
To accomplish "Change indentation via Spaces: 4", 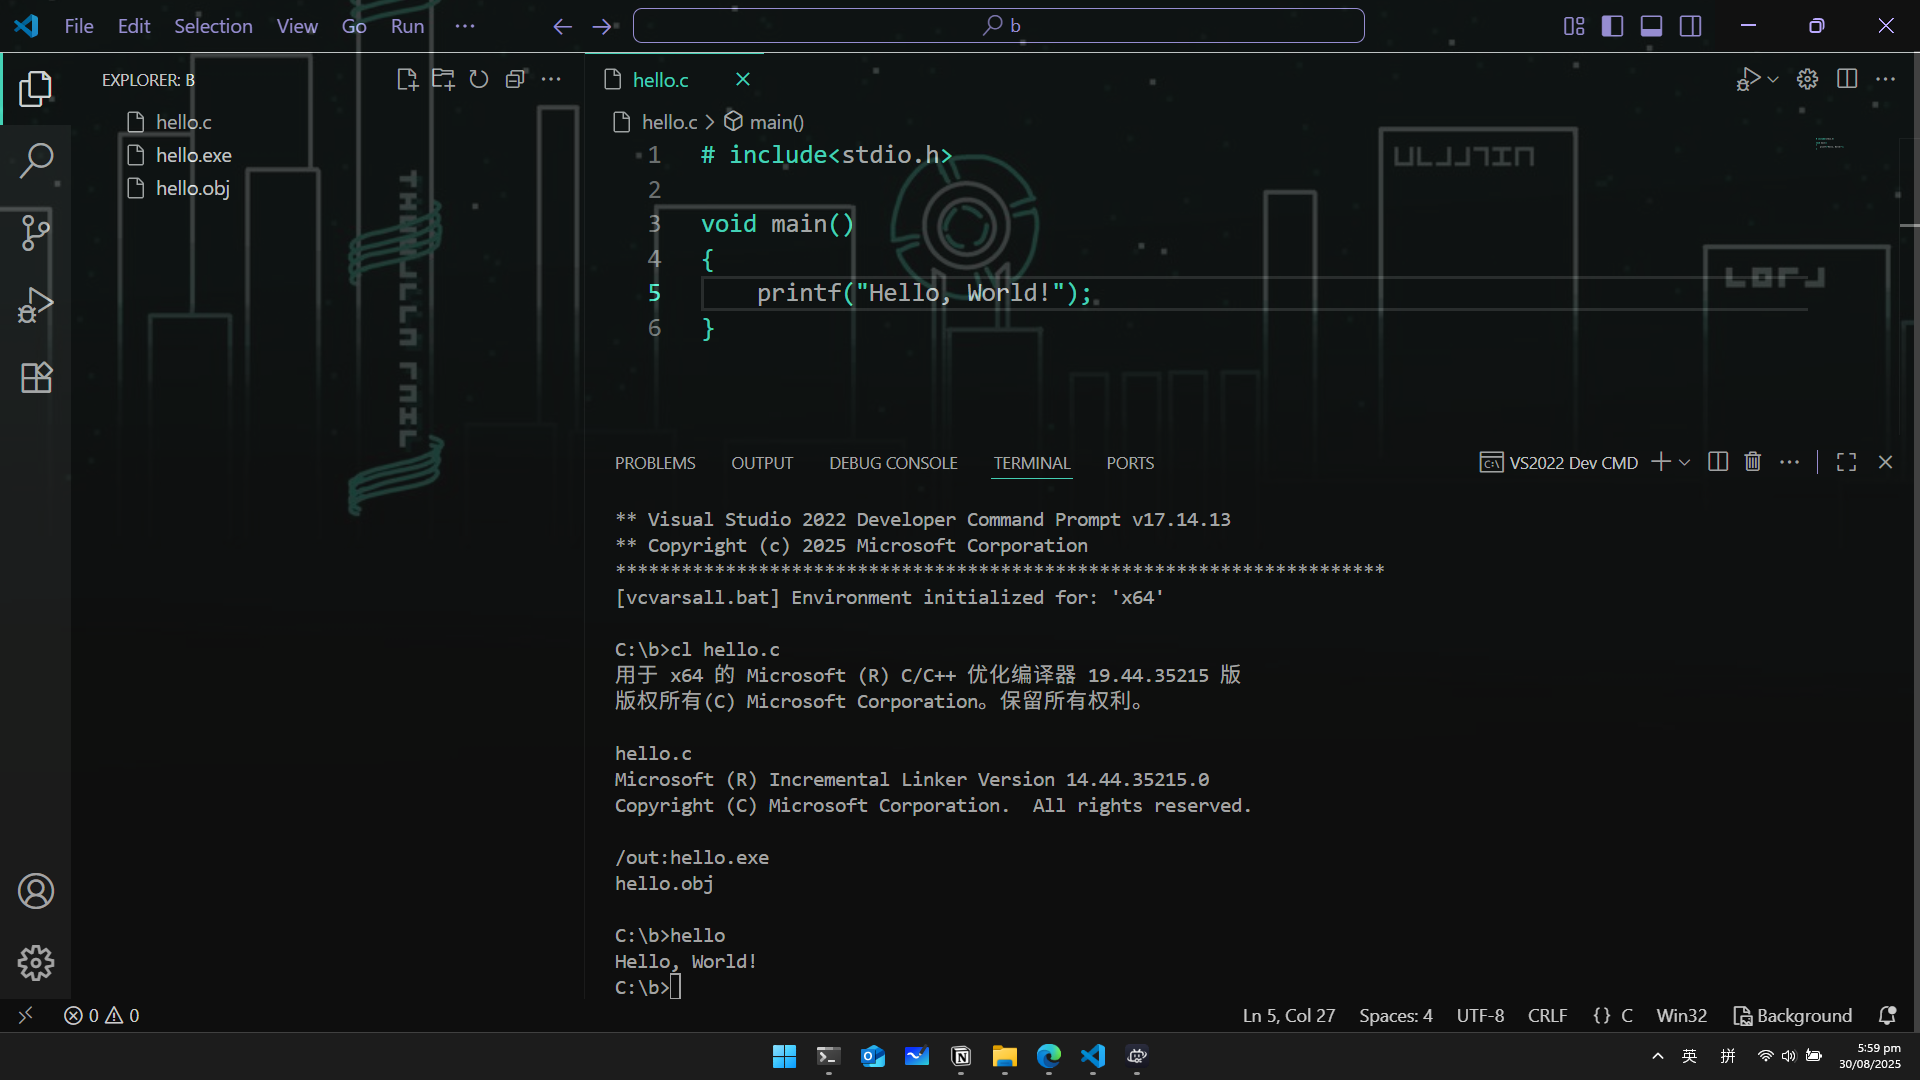I will (1395, 1015).
